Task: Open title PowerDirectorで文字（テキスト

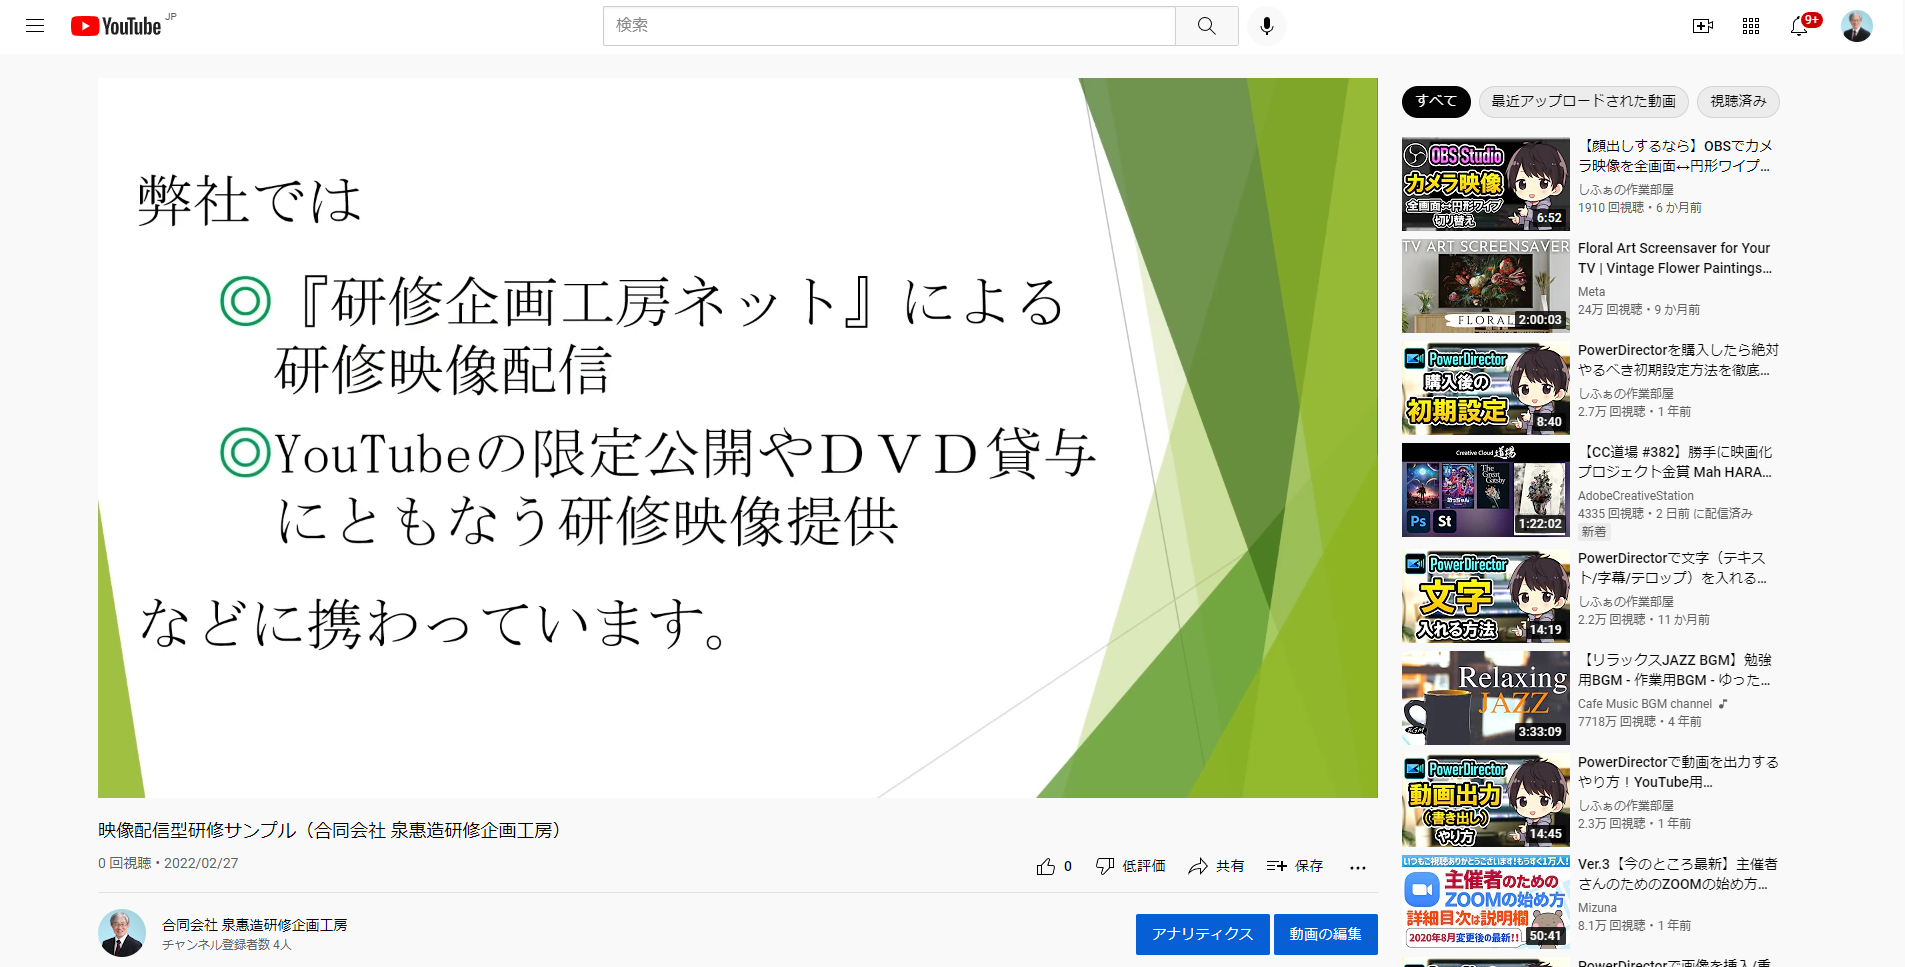Action: [x=1673, y=568]
